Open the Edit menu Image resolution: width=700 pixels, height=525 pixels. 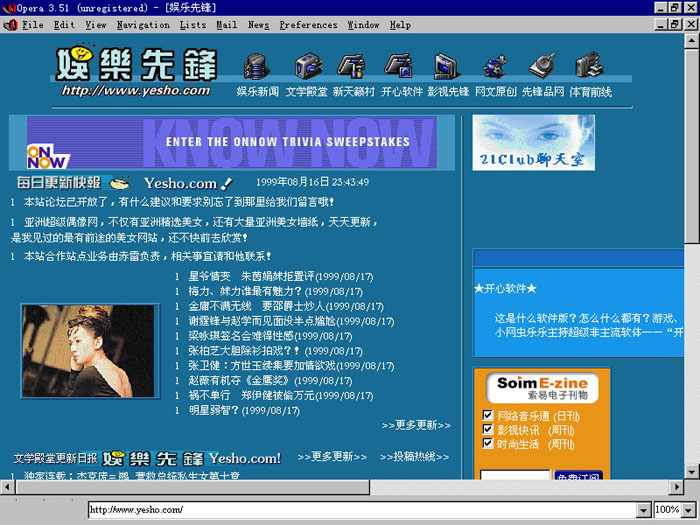[64, 25]
